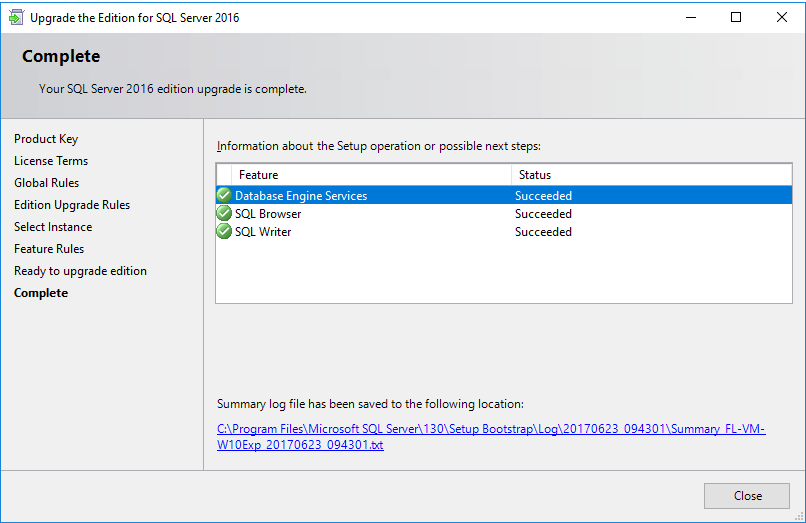Viewport: 806px width, 523px height.
Task: Click the Close button
Action: [746, 496]
